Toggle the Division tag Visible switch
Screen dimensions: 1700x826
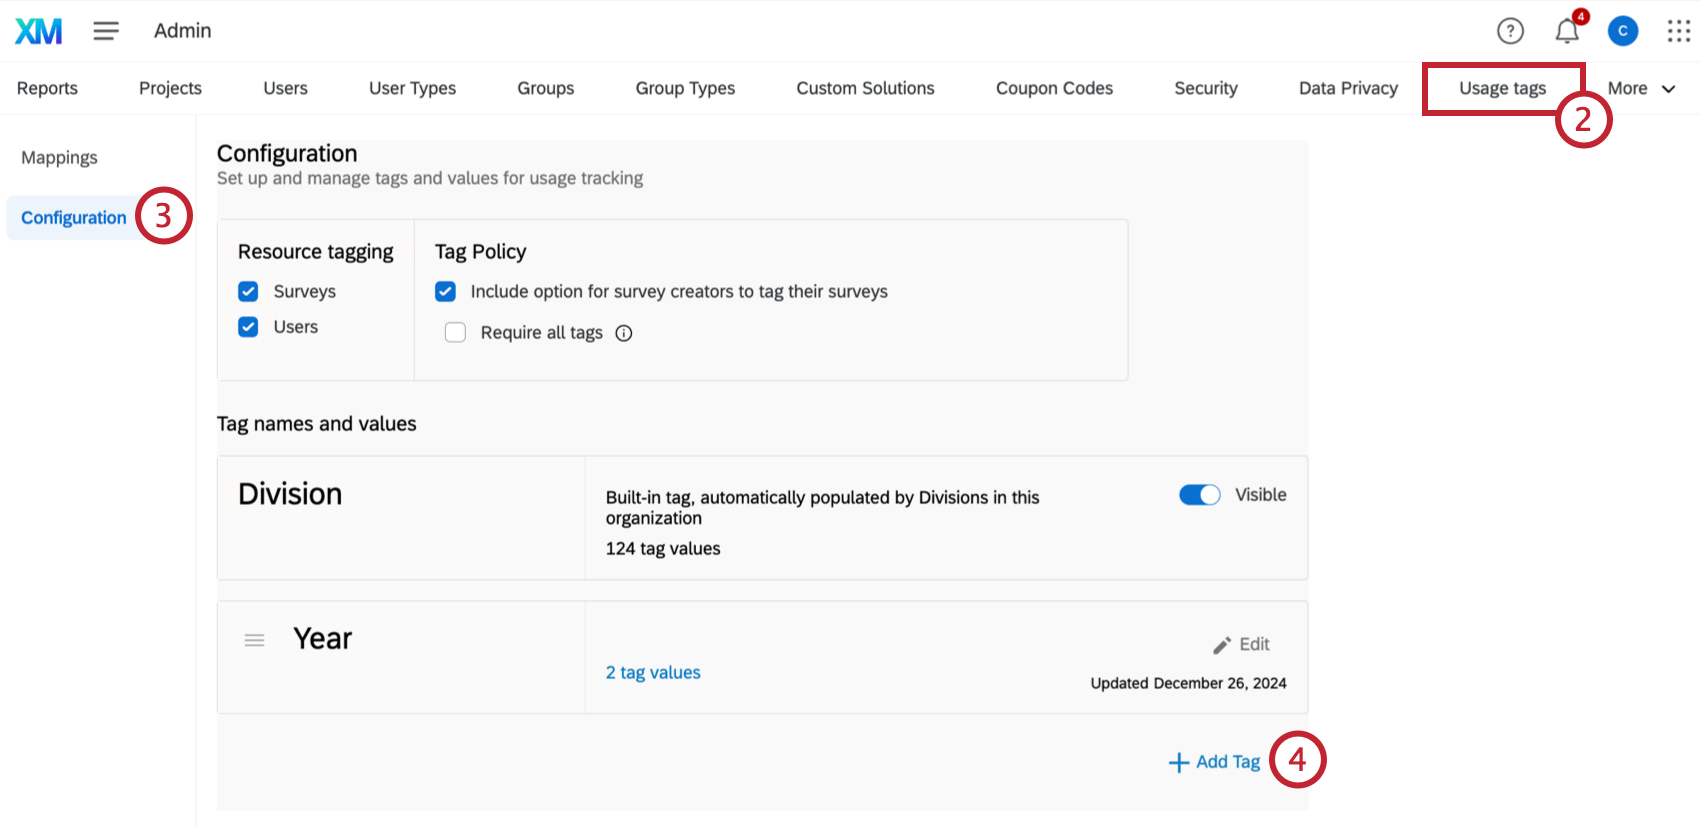click(1199, 495)
